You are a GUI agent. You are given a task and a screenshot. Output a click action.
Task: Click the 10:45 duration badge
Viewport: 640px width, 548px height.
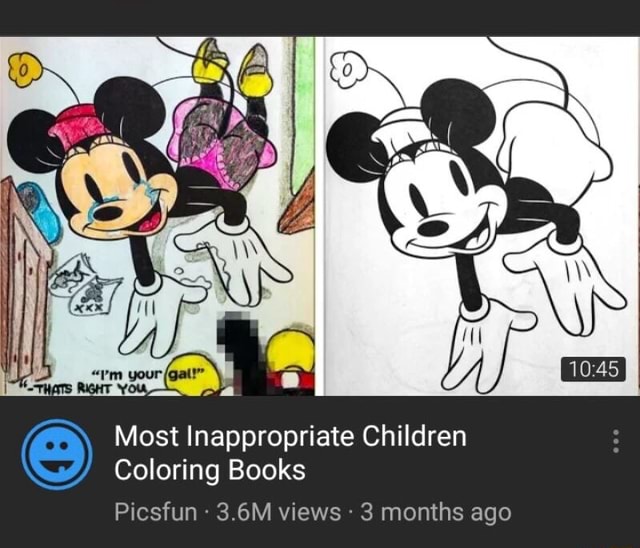tap(597, 370)
